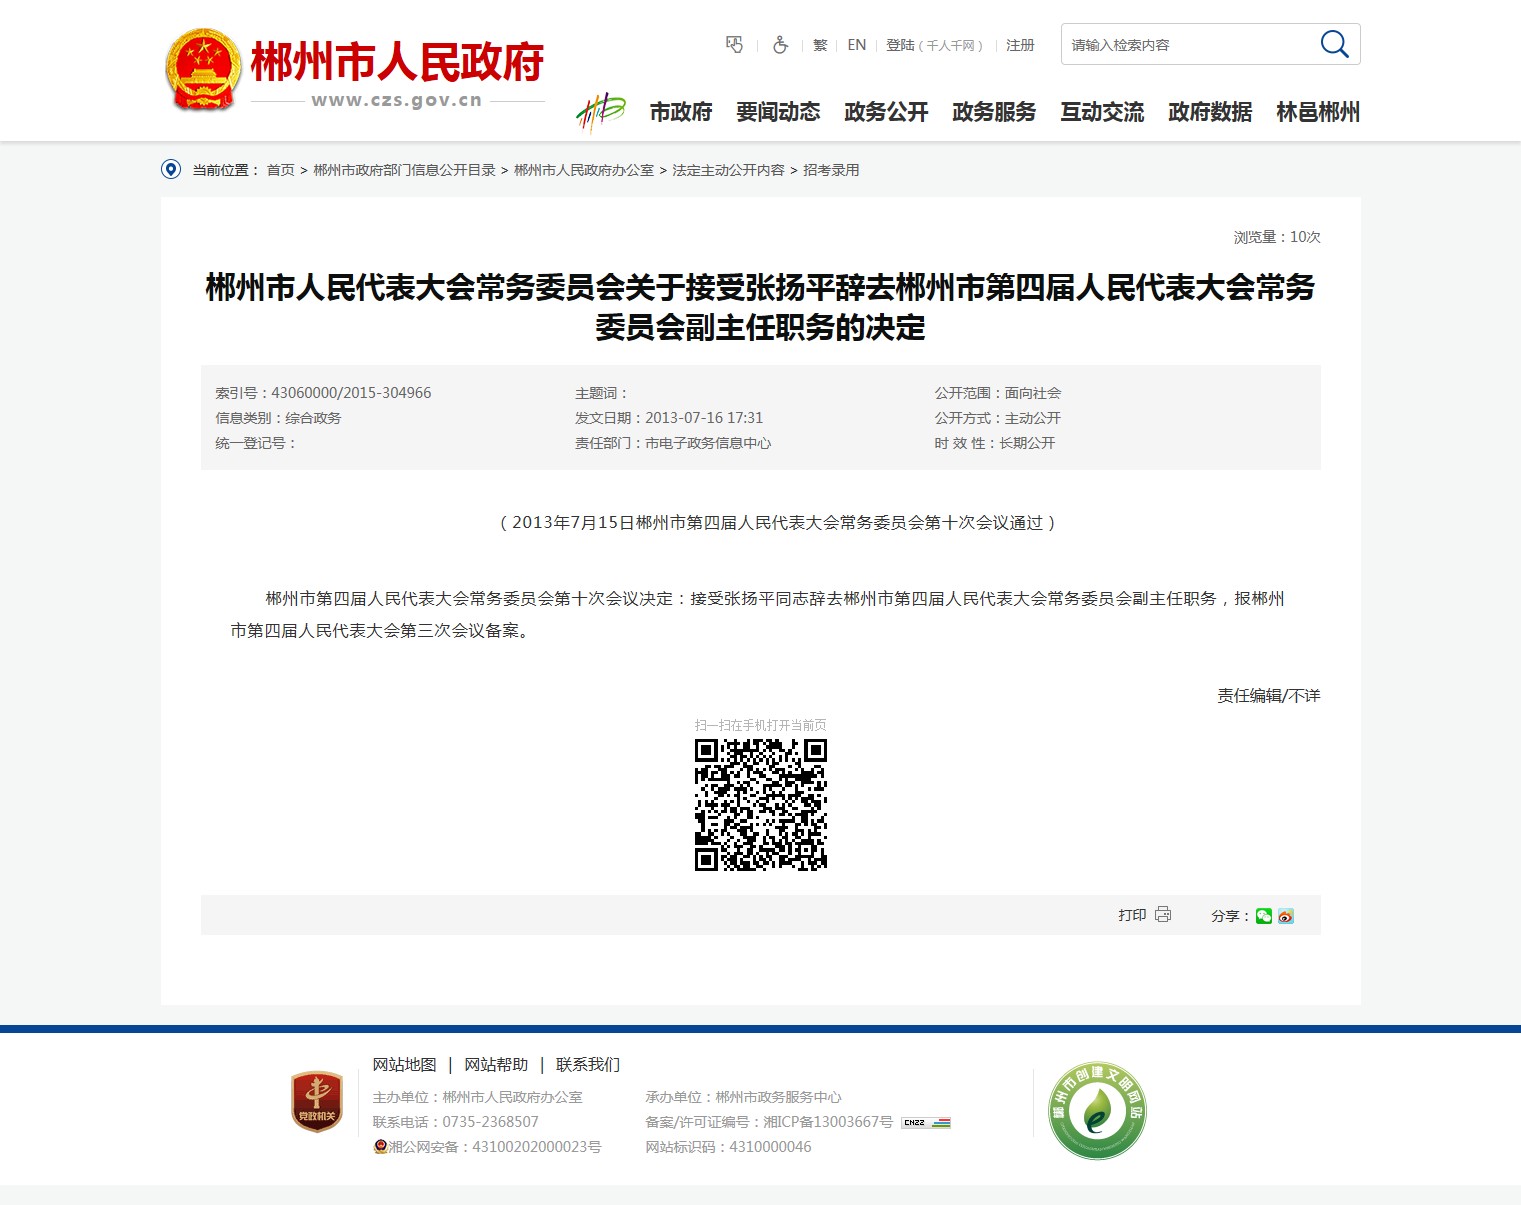
Task: Switch site language to EN
Action: pos(856,45)
